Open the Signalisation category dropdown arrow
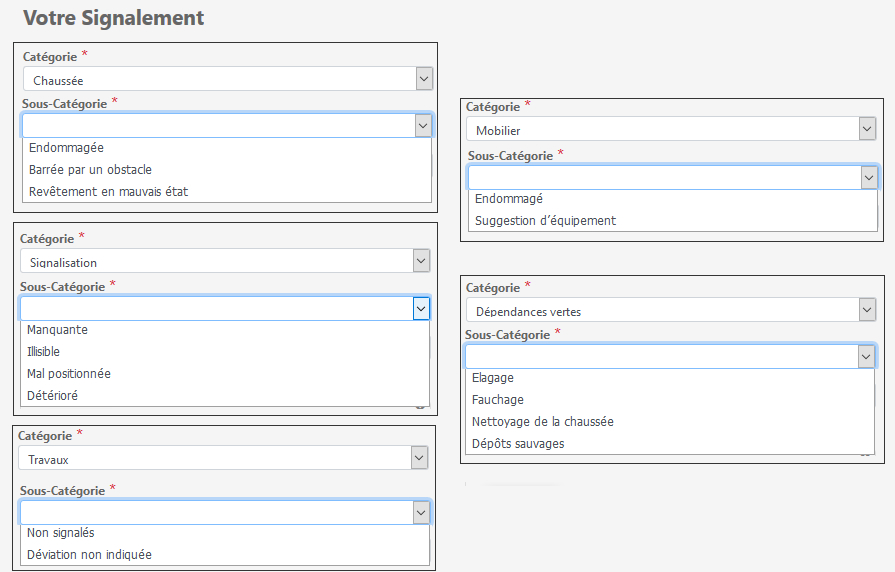 click(421, 261)
